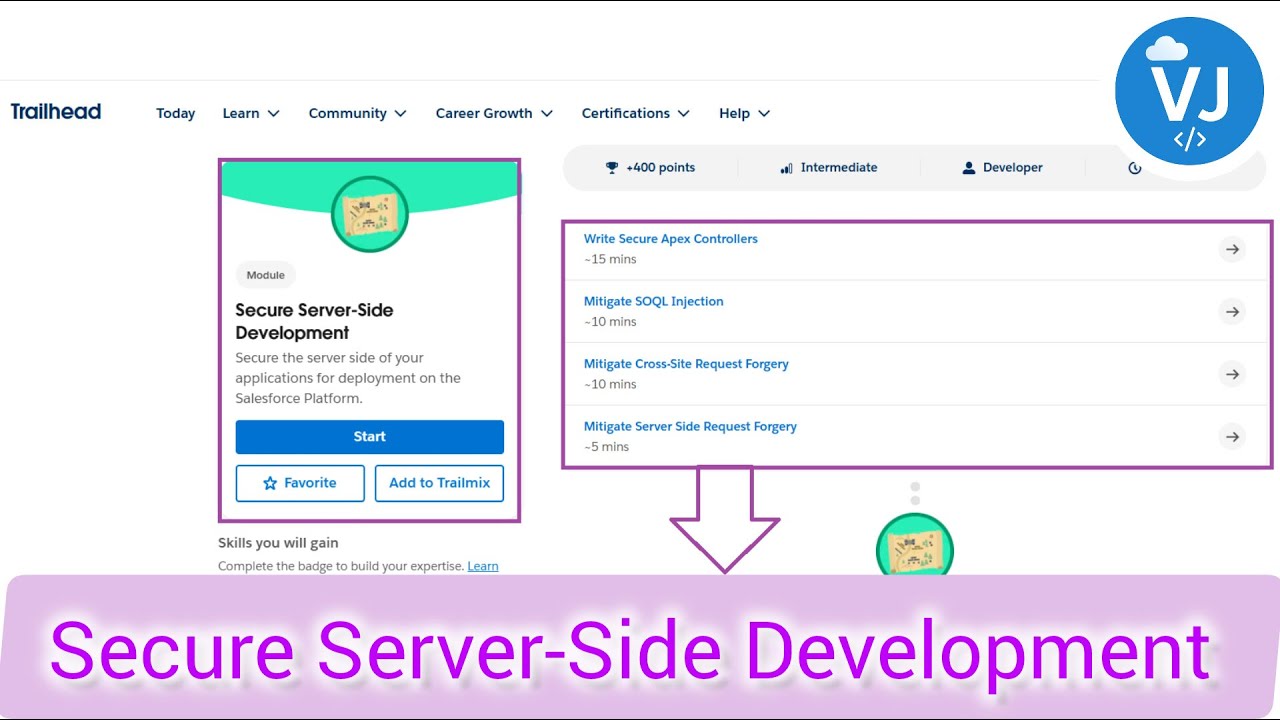Click the chevron next to Community
The width and height of the screenshot is (1280, 720).
click(x=401, y=114)
